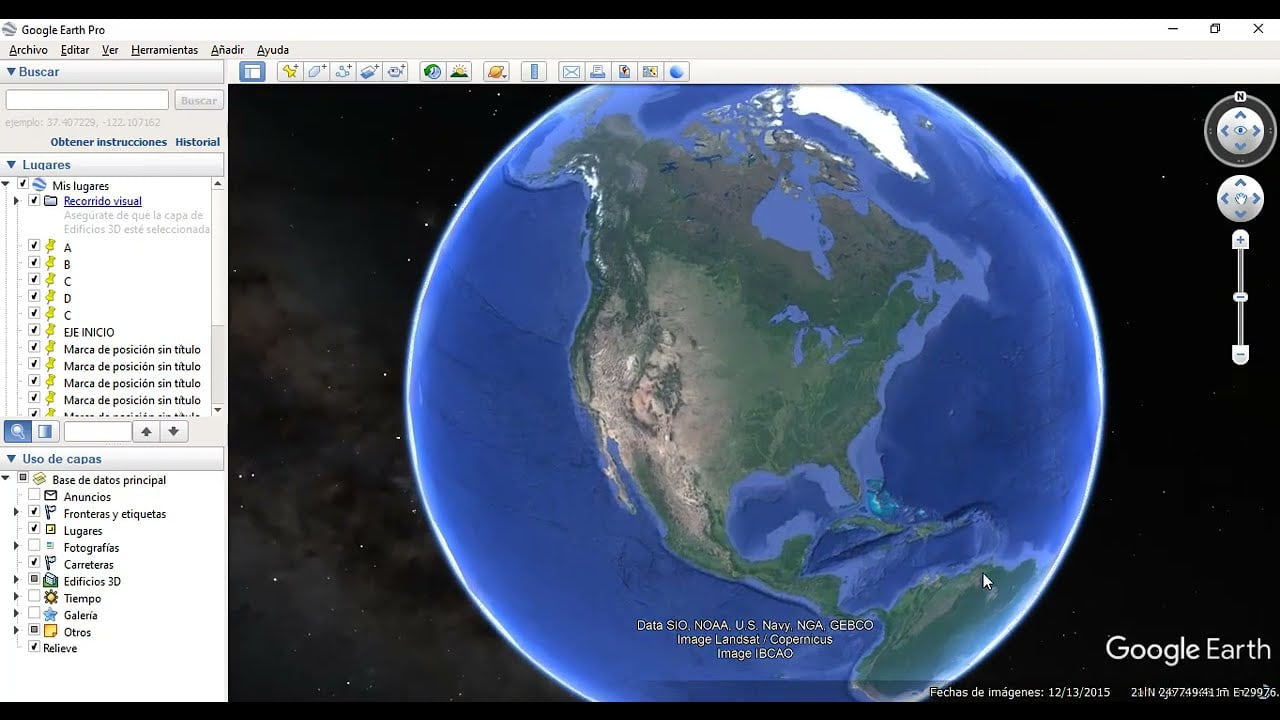
Task: Expand the Otros layer group
Action: [x=16, y=631]
